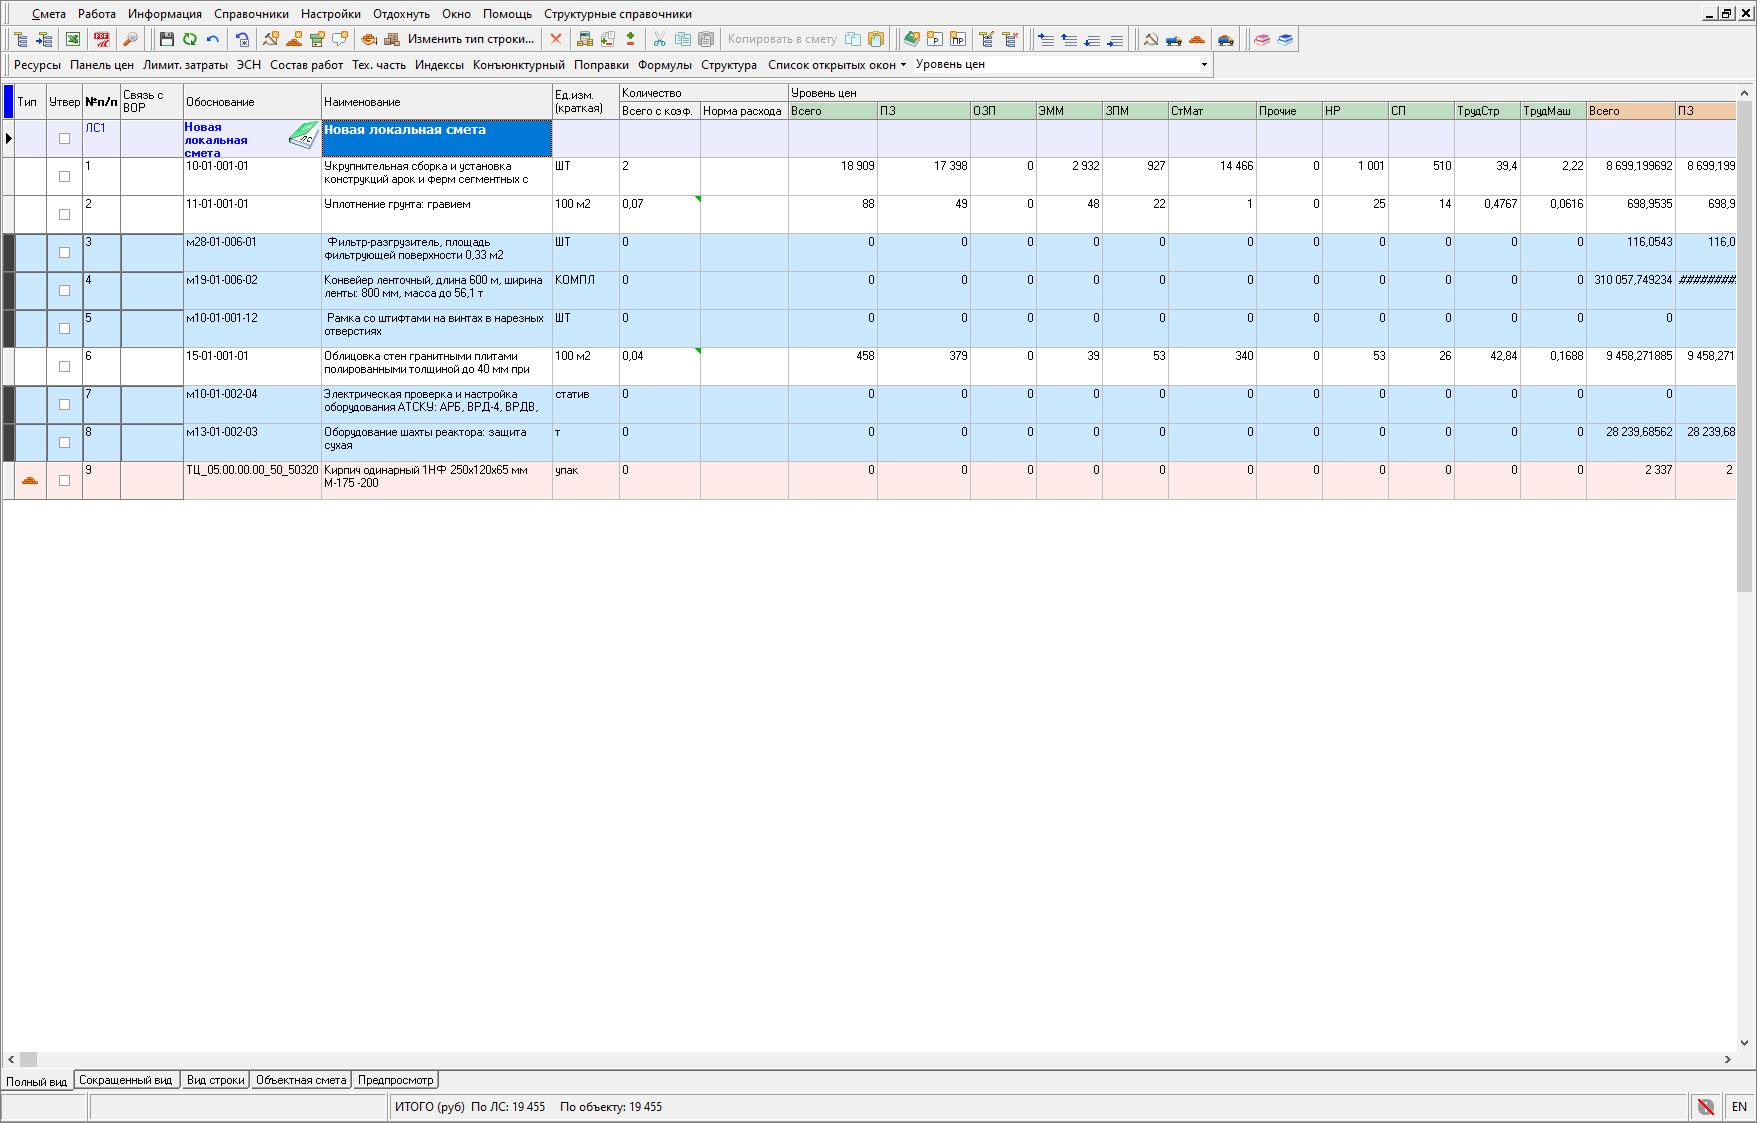Export estimate to Excel via toolbar icon

point(73,39)
